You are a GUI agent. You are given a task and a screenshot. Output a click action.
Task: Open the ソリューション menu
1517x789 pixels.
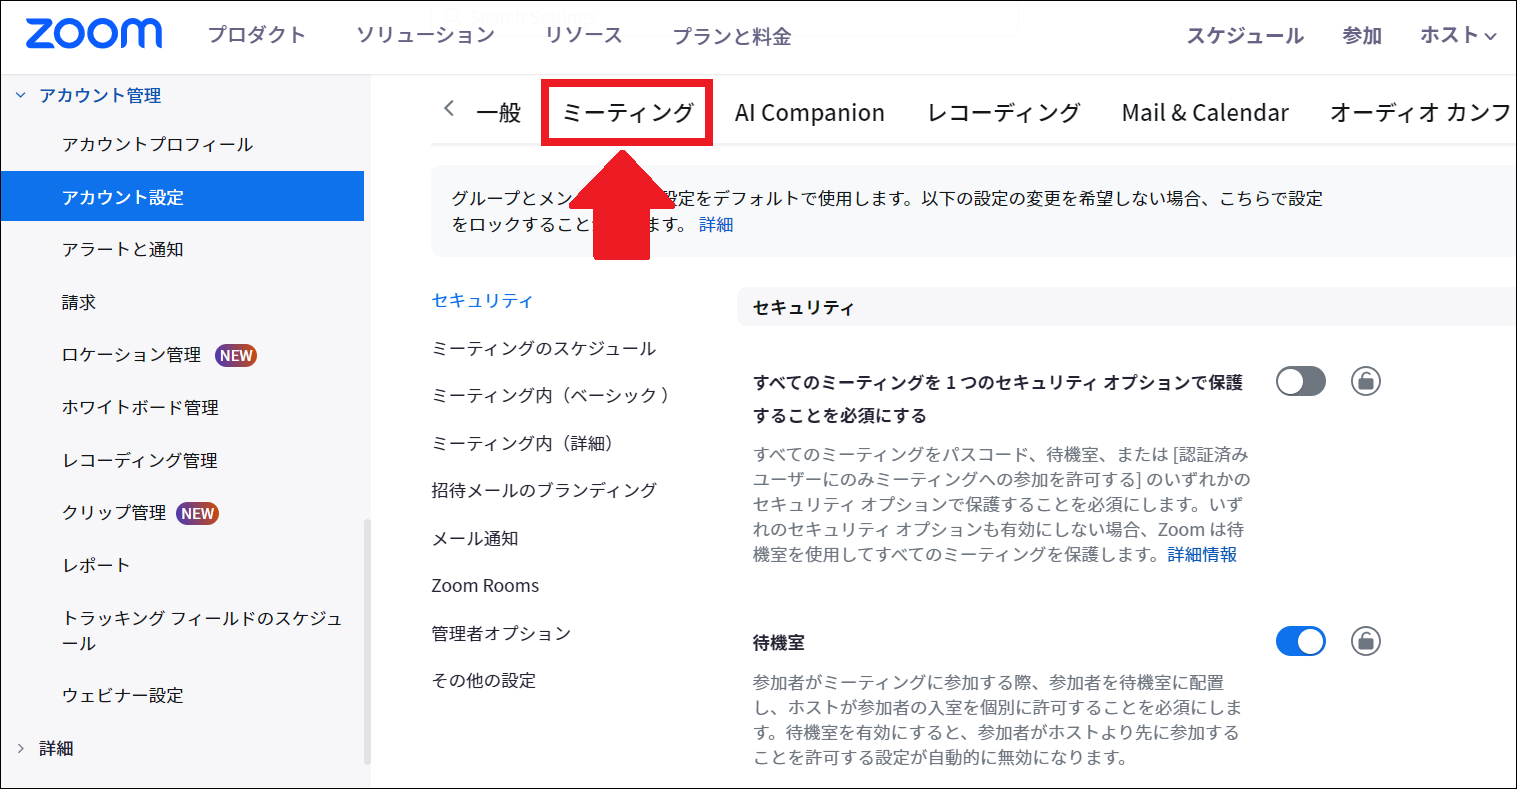click(x=426, y=35)
